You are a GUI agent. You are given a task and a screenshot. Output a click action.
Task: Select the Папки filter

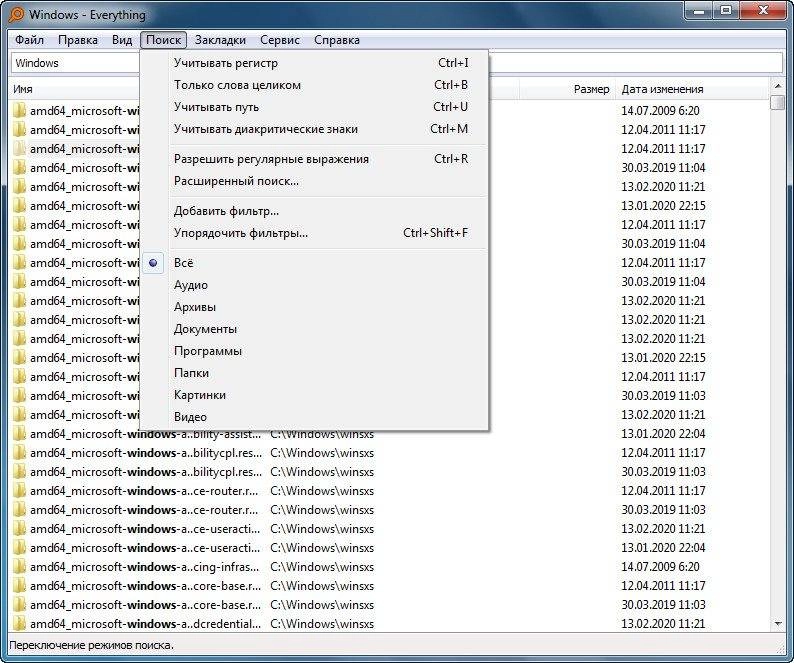tap(314, 373)
